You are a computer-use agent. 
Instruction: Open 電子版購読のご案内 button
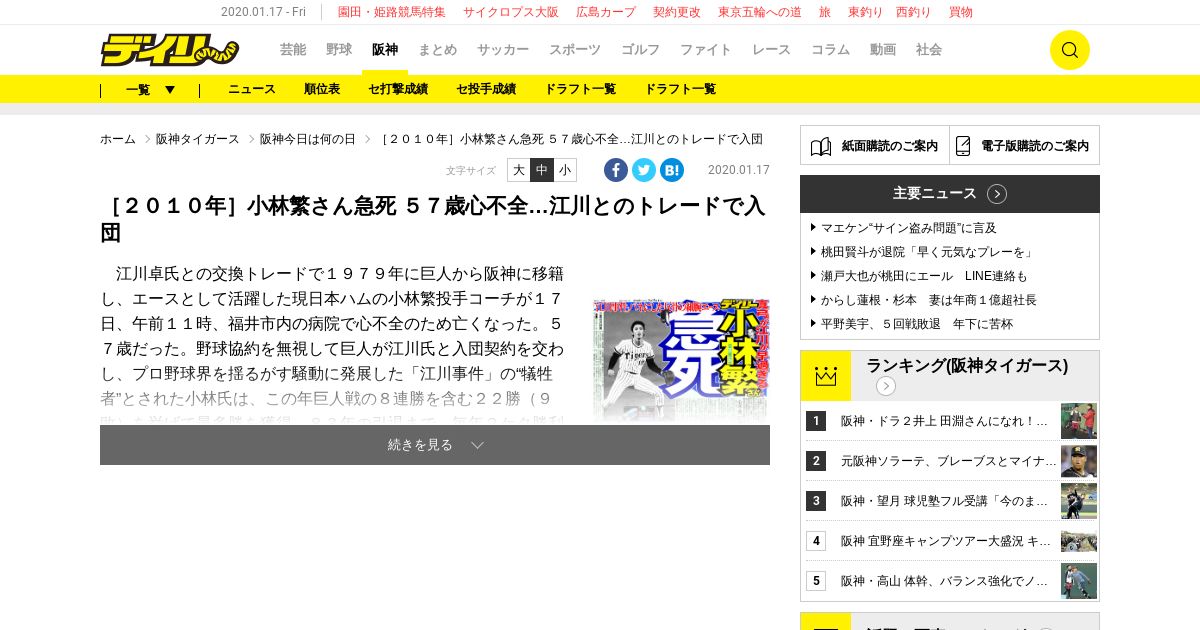(1025, 145)
